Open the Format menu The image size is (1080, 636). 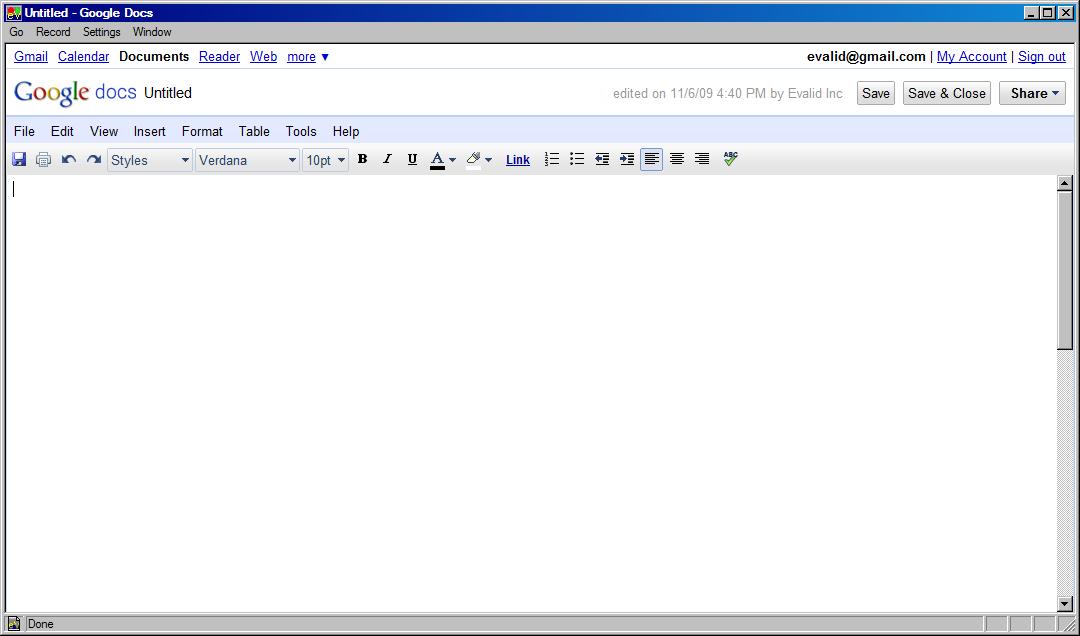pyautogui.click(x=202, y=131)
